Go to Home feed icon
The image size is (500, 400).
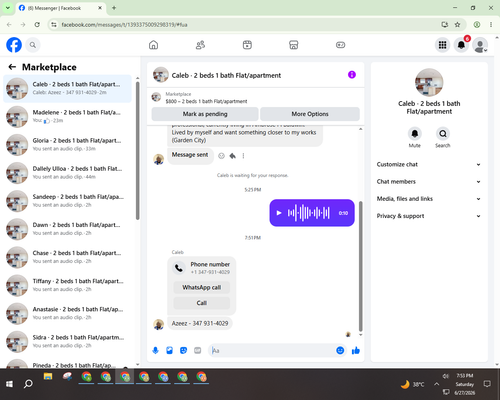click(x=153, y=45)
